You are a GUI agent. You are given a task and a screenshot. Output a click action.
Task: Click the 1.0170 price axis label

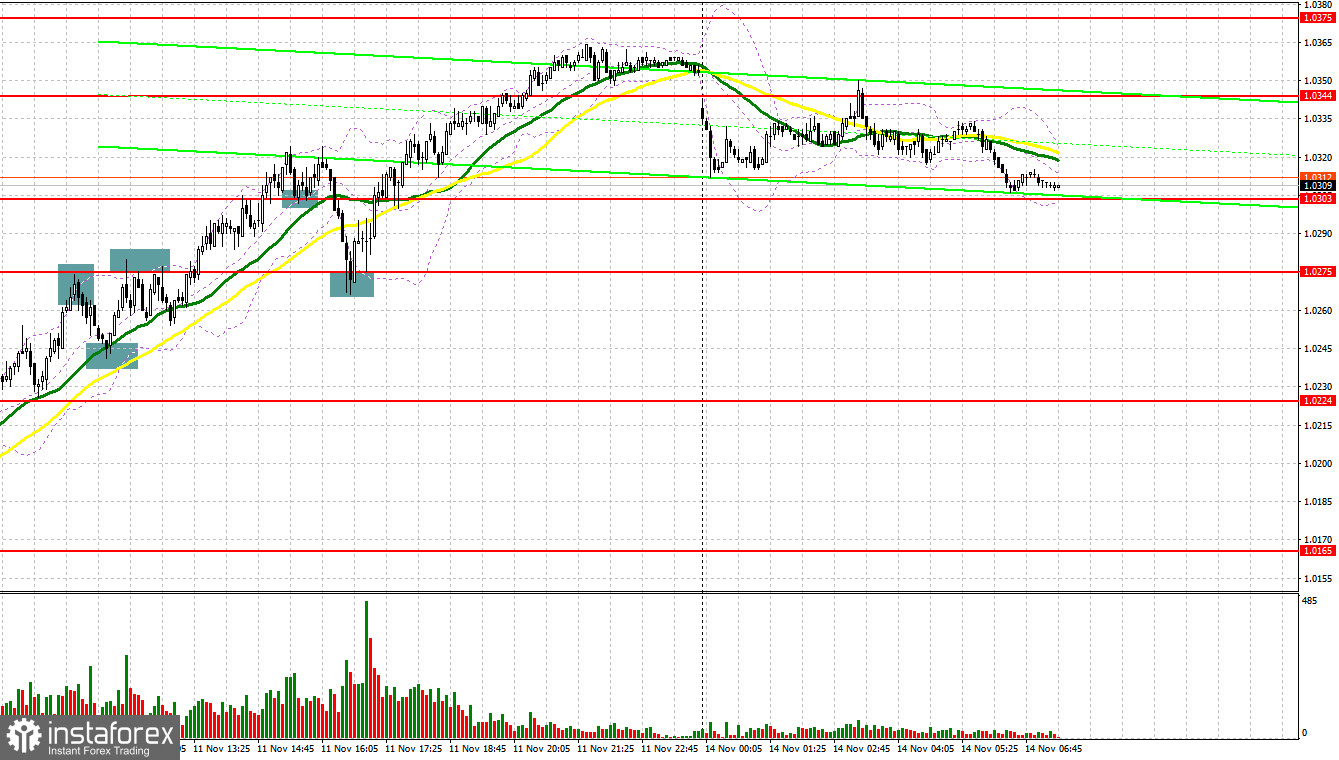(x=1316, y=540)
